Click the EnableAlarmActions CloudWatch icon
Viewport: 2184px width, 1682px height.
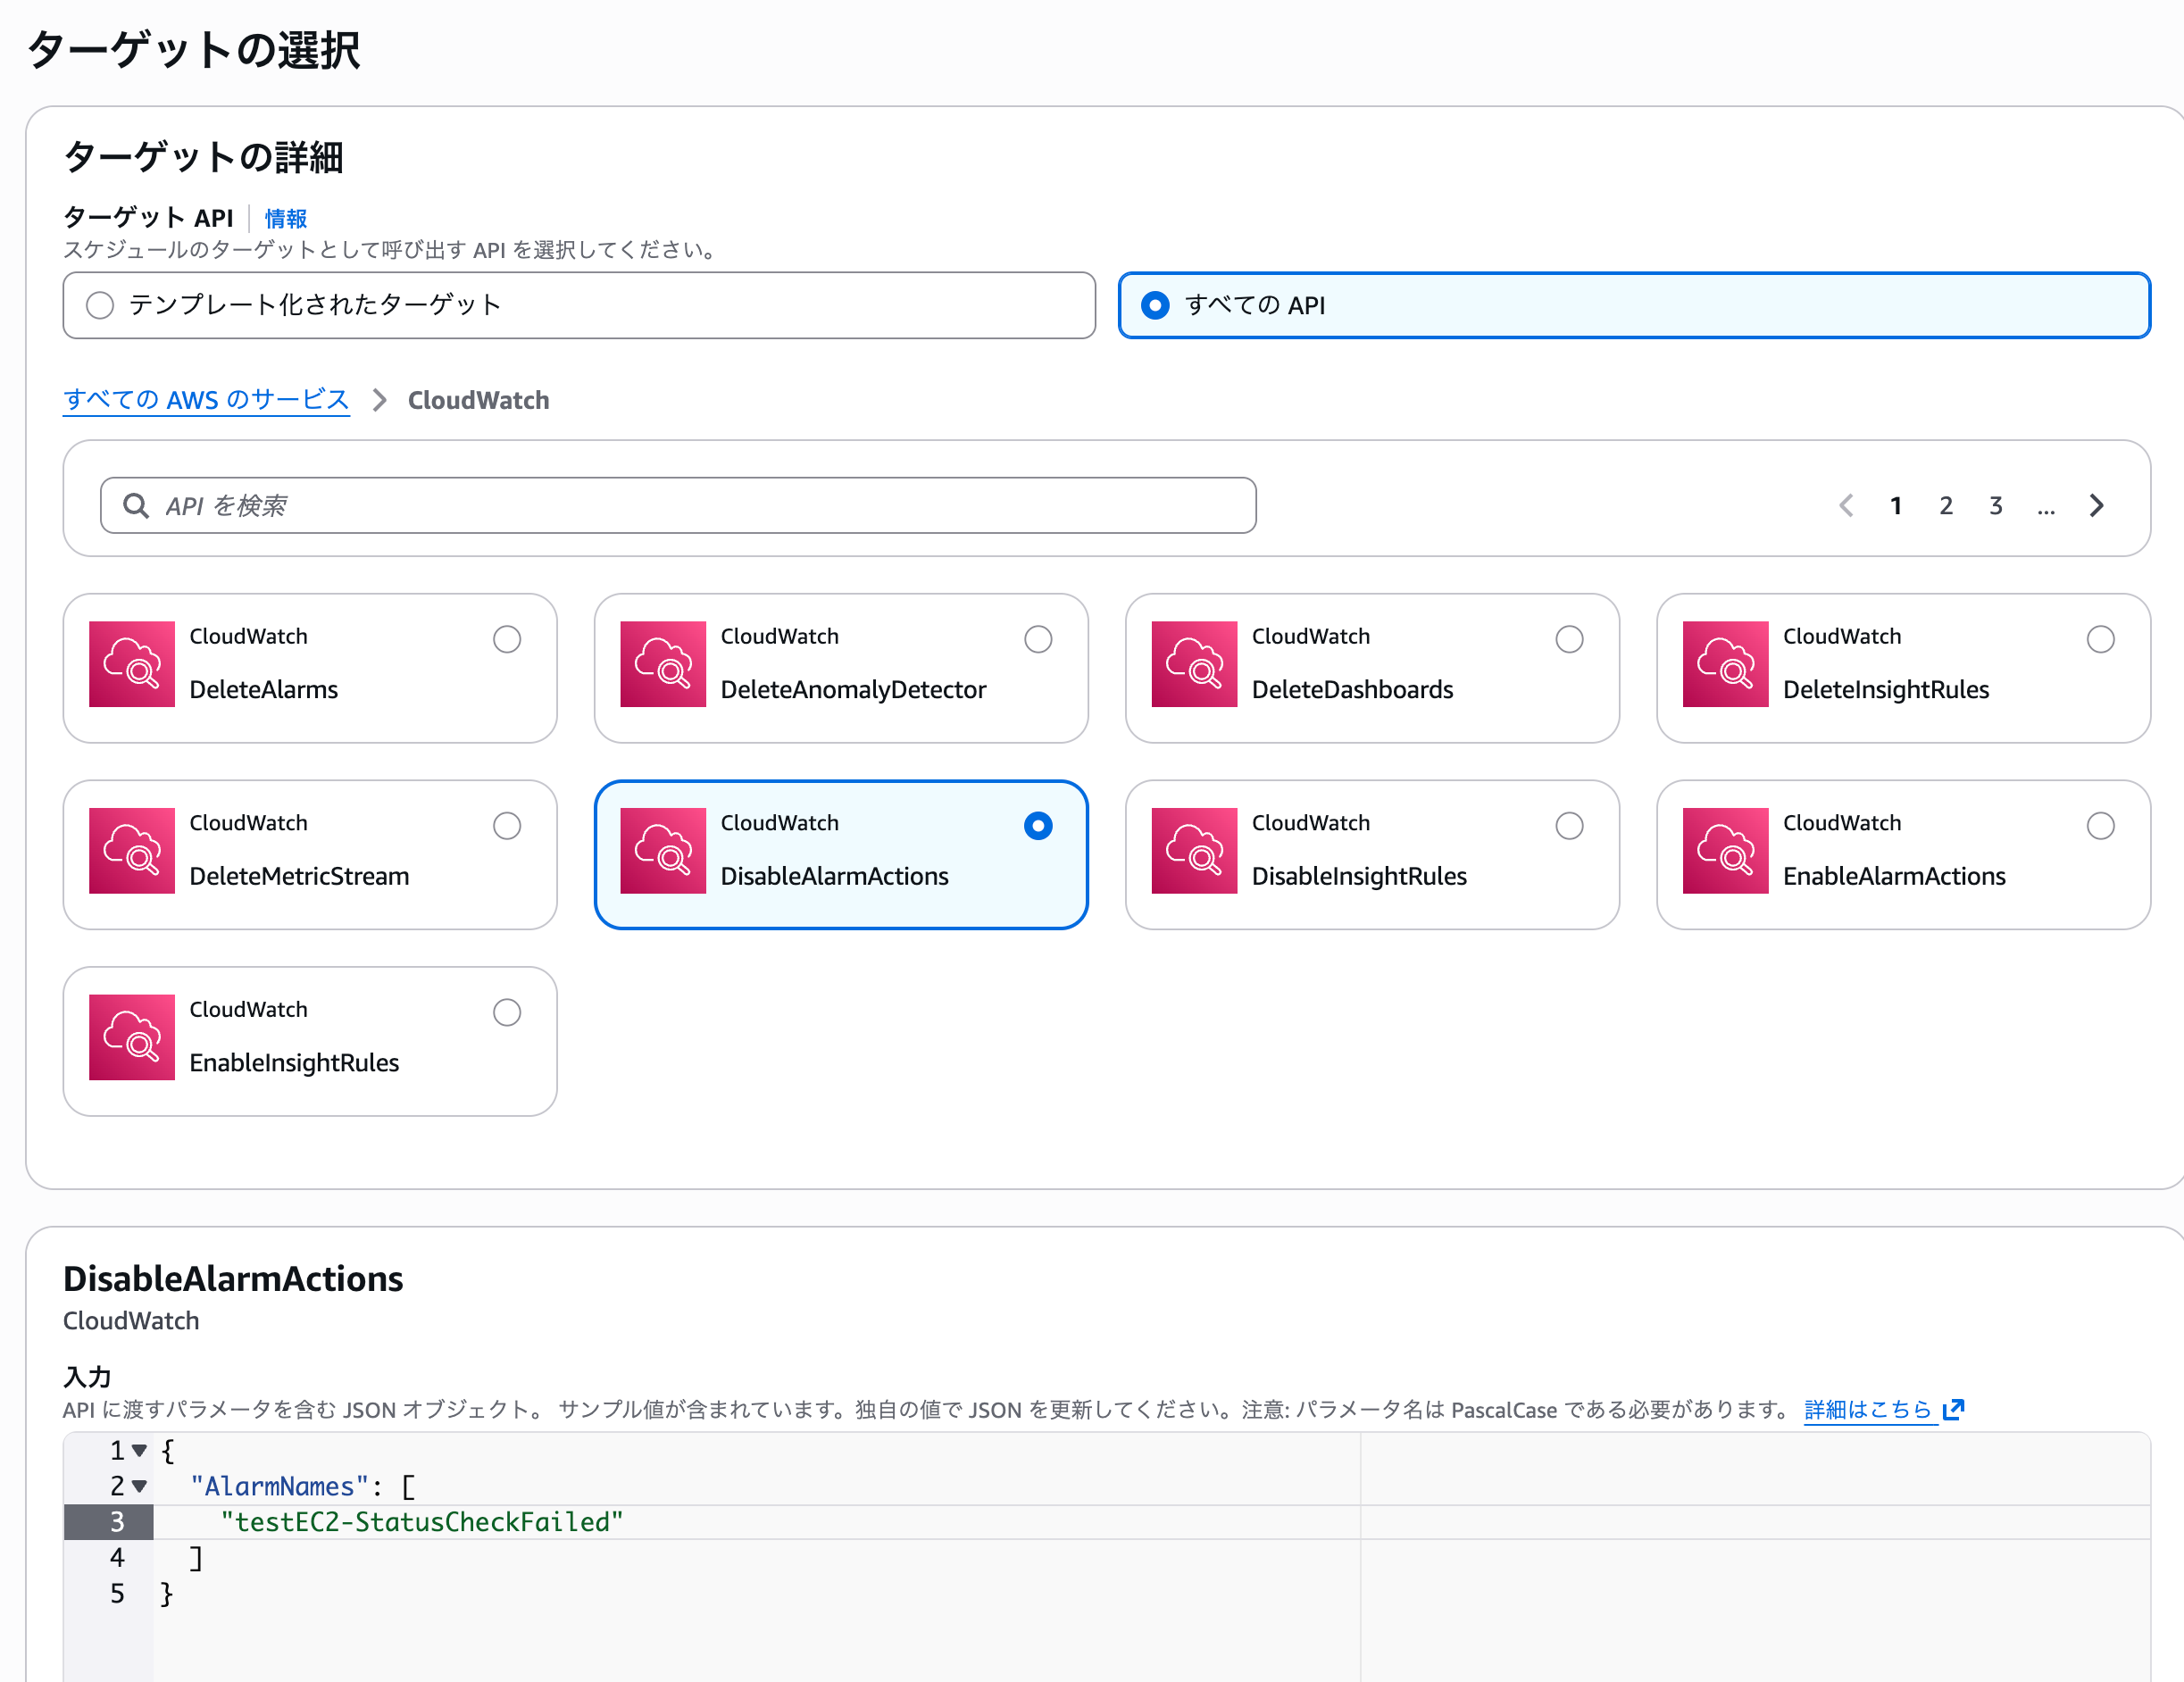(1724, 850)
